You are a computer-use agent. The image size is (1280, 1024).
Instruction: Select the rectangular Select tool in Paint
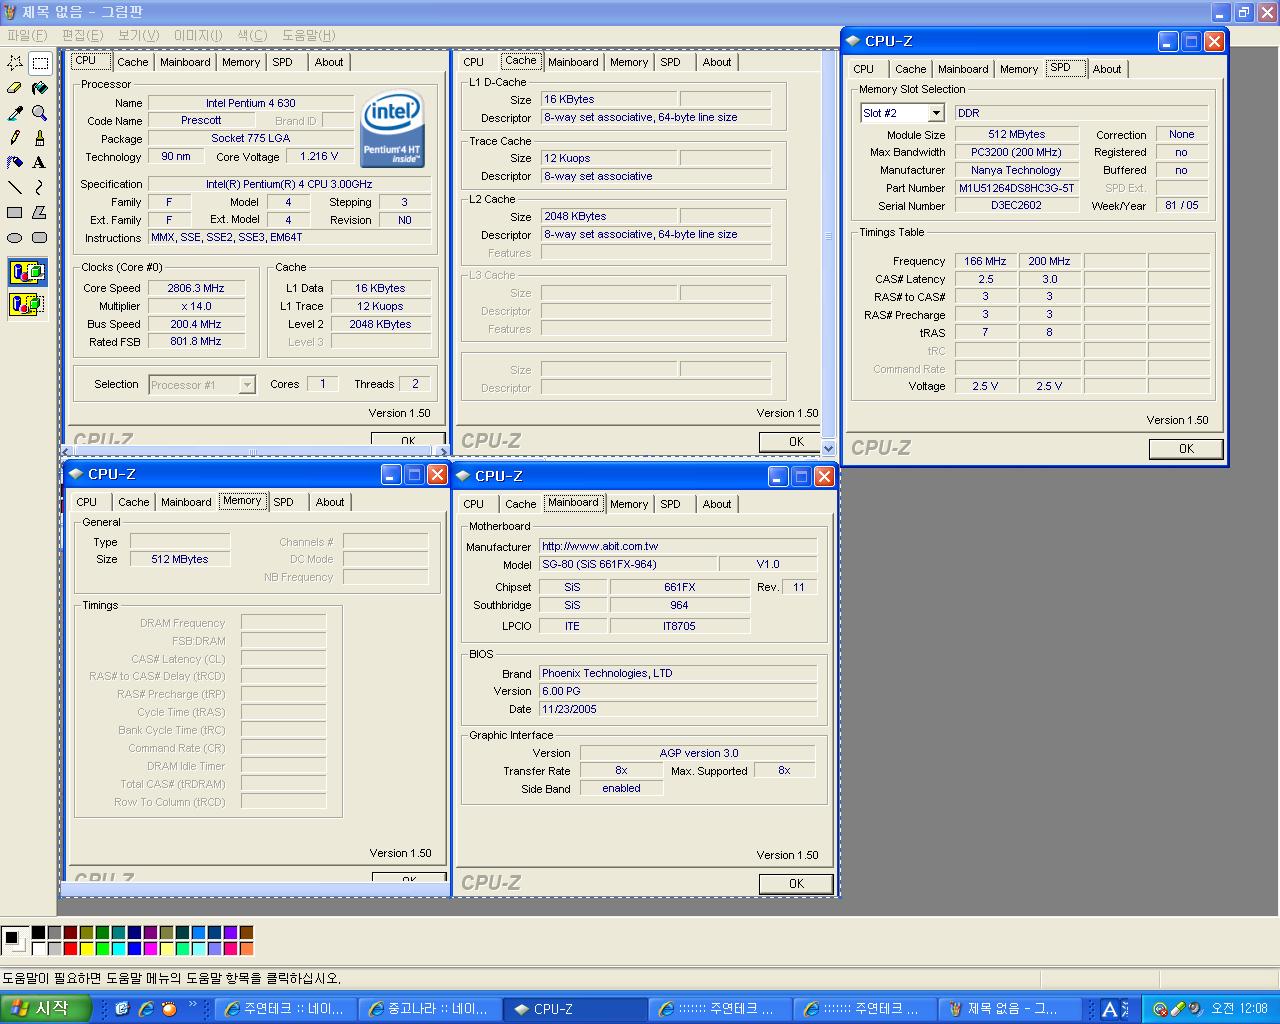[40, 63]
